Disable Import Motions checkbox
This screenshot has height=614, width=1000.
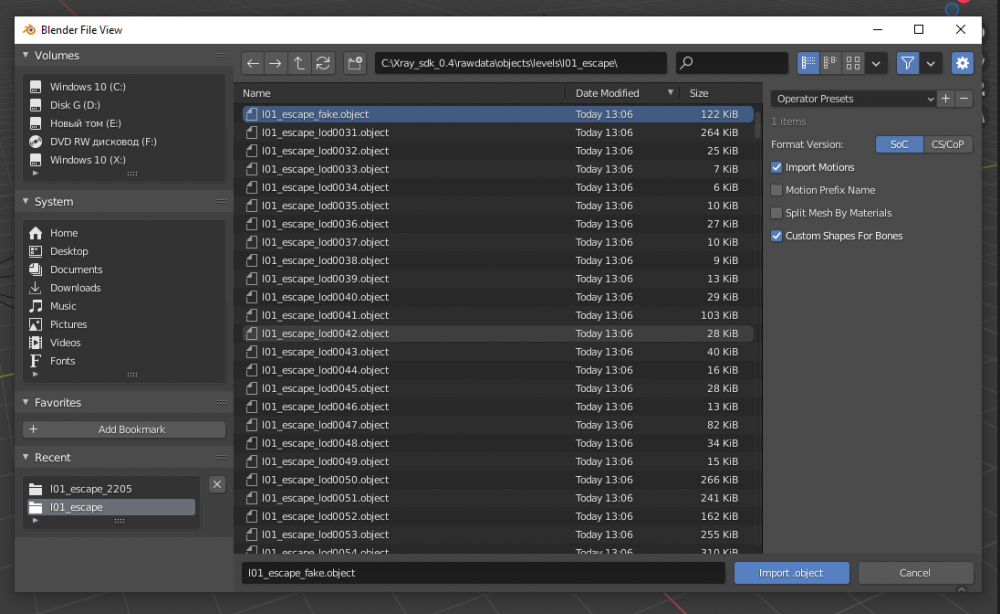point(777,167)
